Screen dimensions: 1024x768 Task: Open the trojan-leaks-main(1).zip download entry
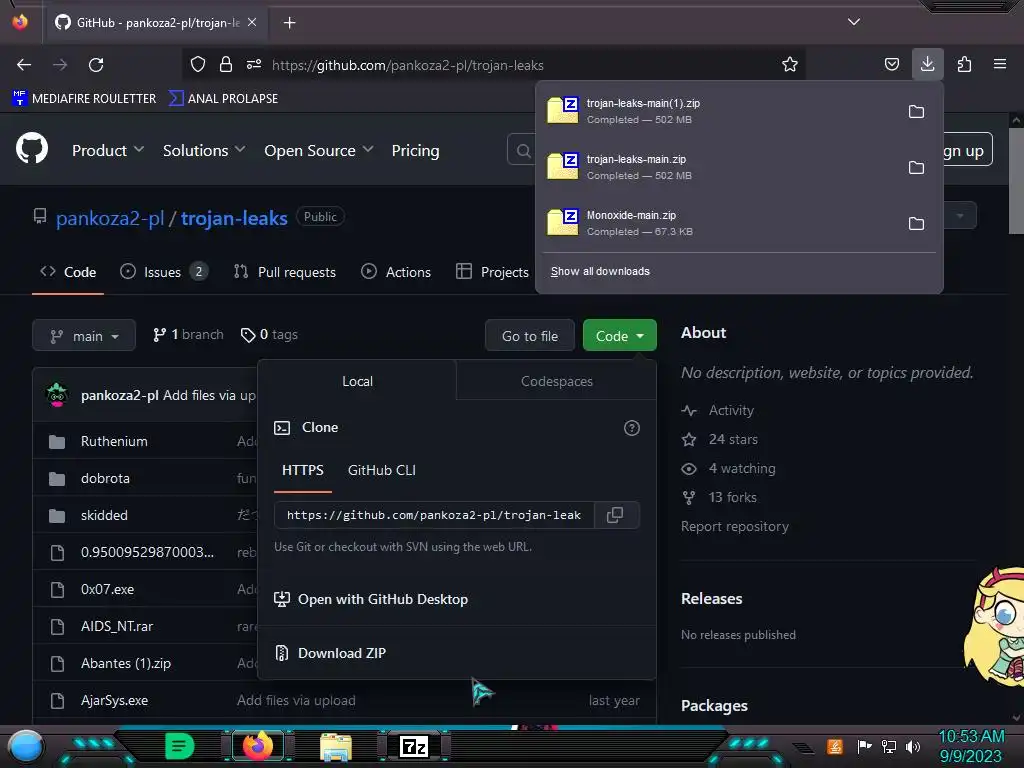pos(720,111)
